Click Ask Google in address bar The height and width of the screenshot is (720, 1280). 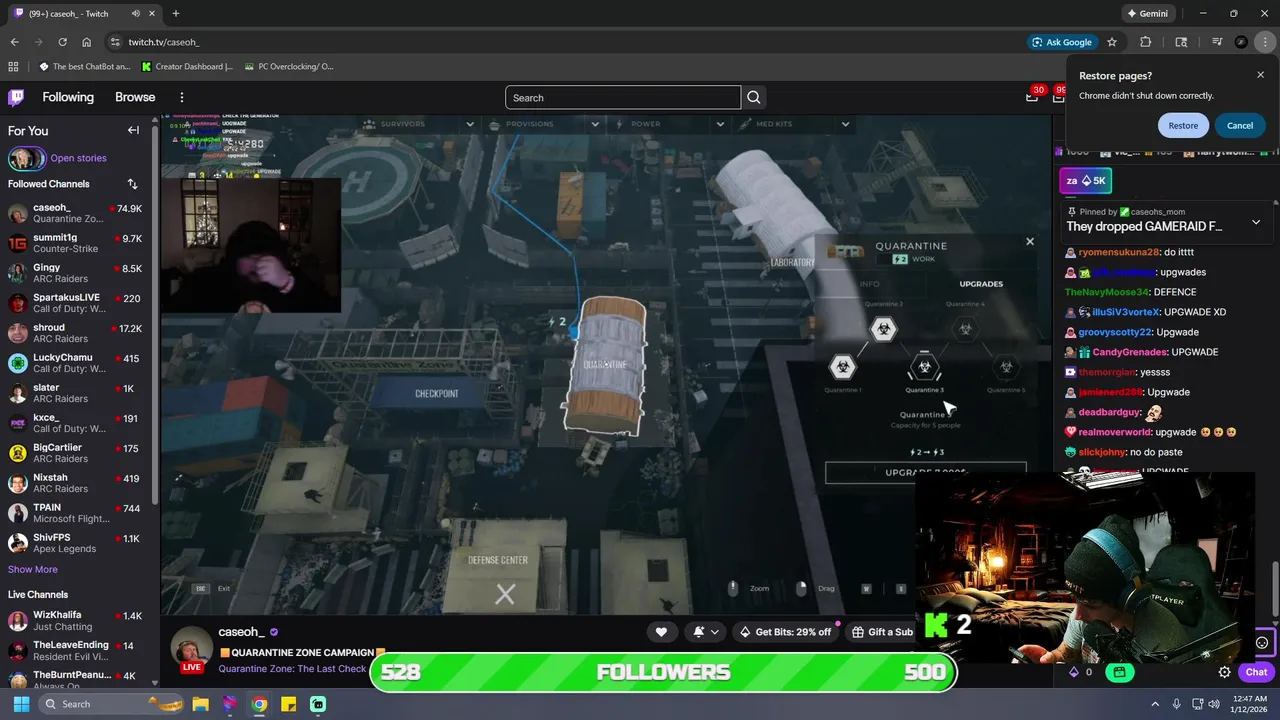[1062, 42]
